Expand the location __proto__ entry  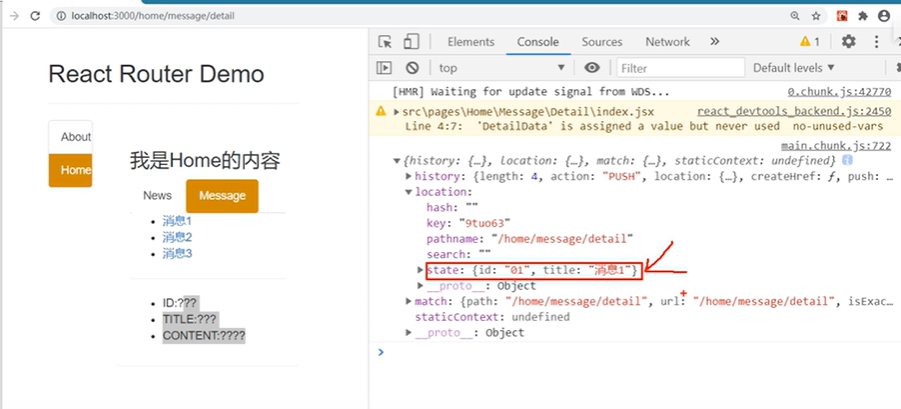coord(421,285)
